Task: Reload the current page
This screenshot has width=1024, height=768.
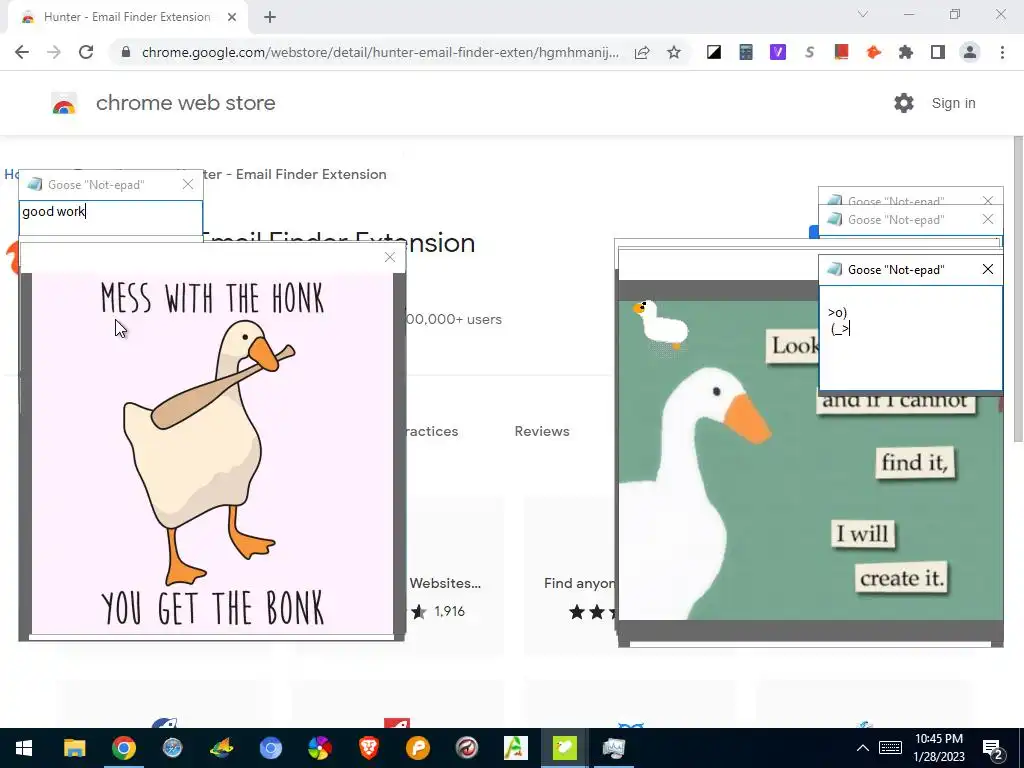Action: pyautogui.click(x=86, y=52)
